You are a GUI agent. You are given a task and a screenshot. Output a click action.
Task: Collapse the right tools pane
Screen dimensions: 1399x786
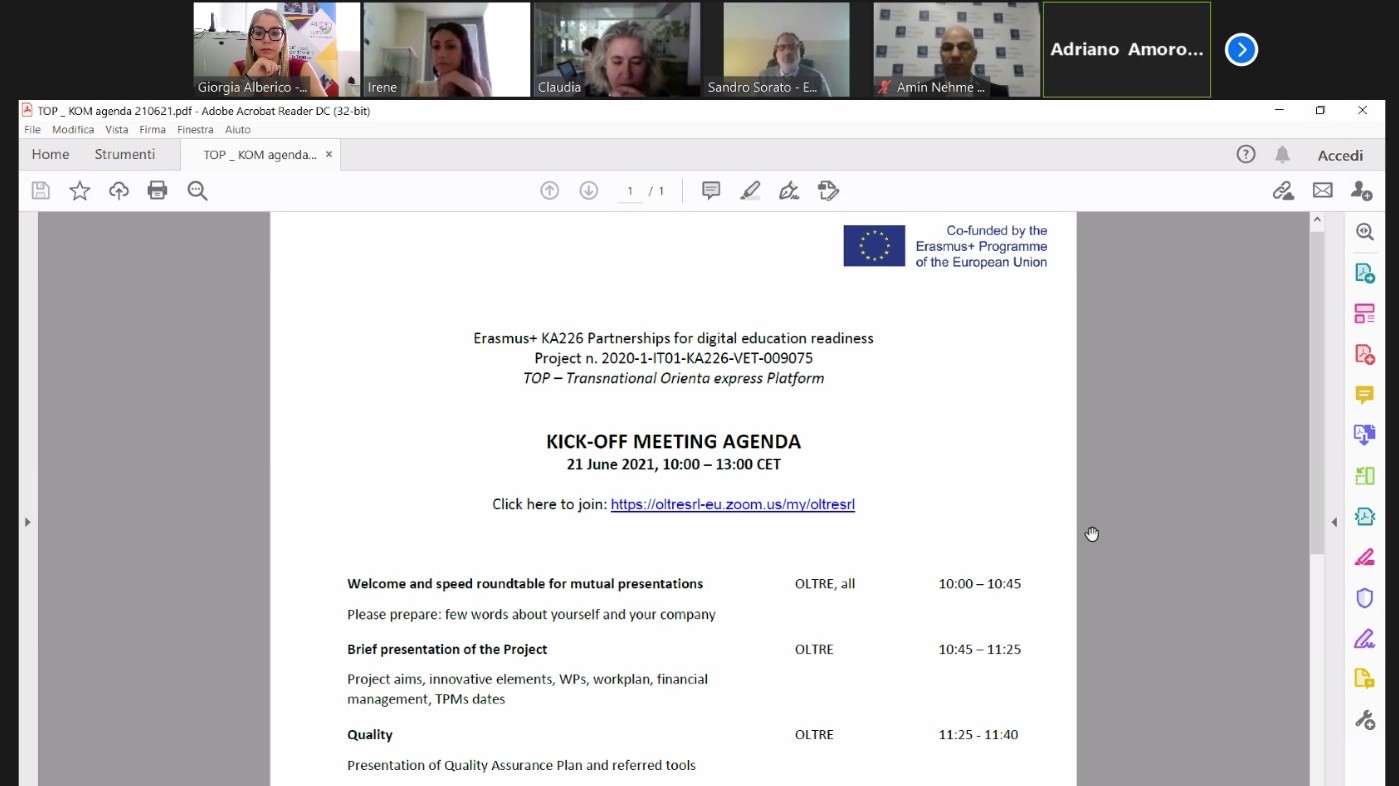[x=1334, y=522]
